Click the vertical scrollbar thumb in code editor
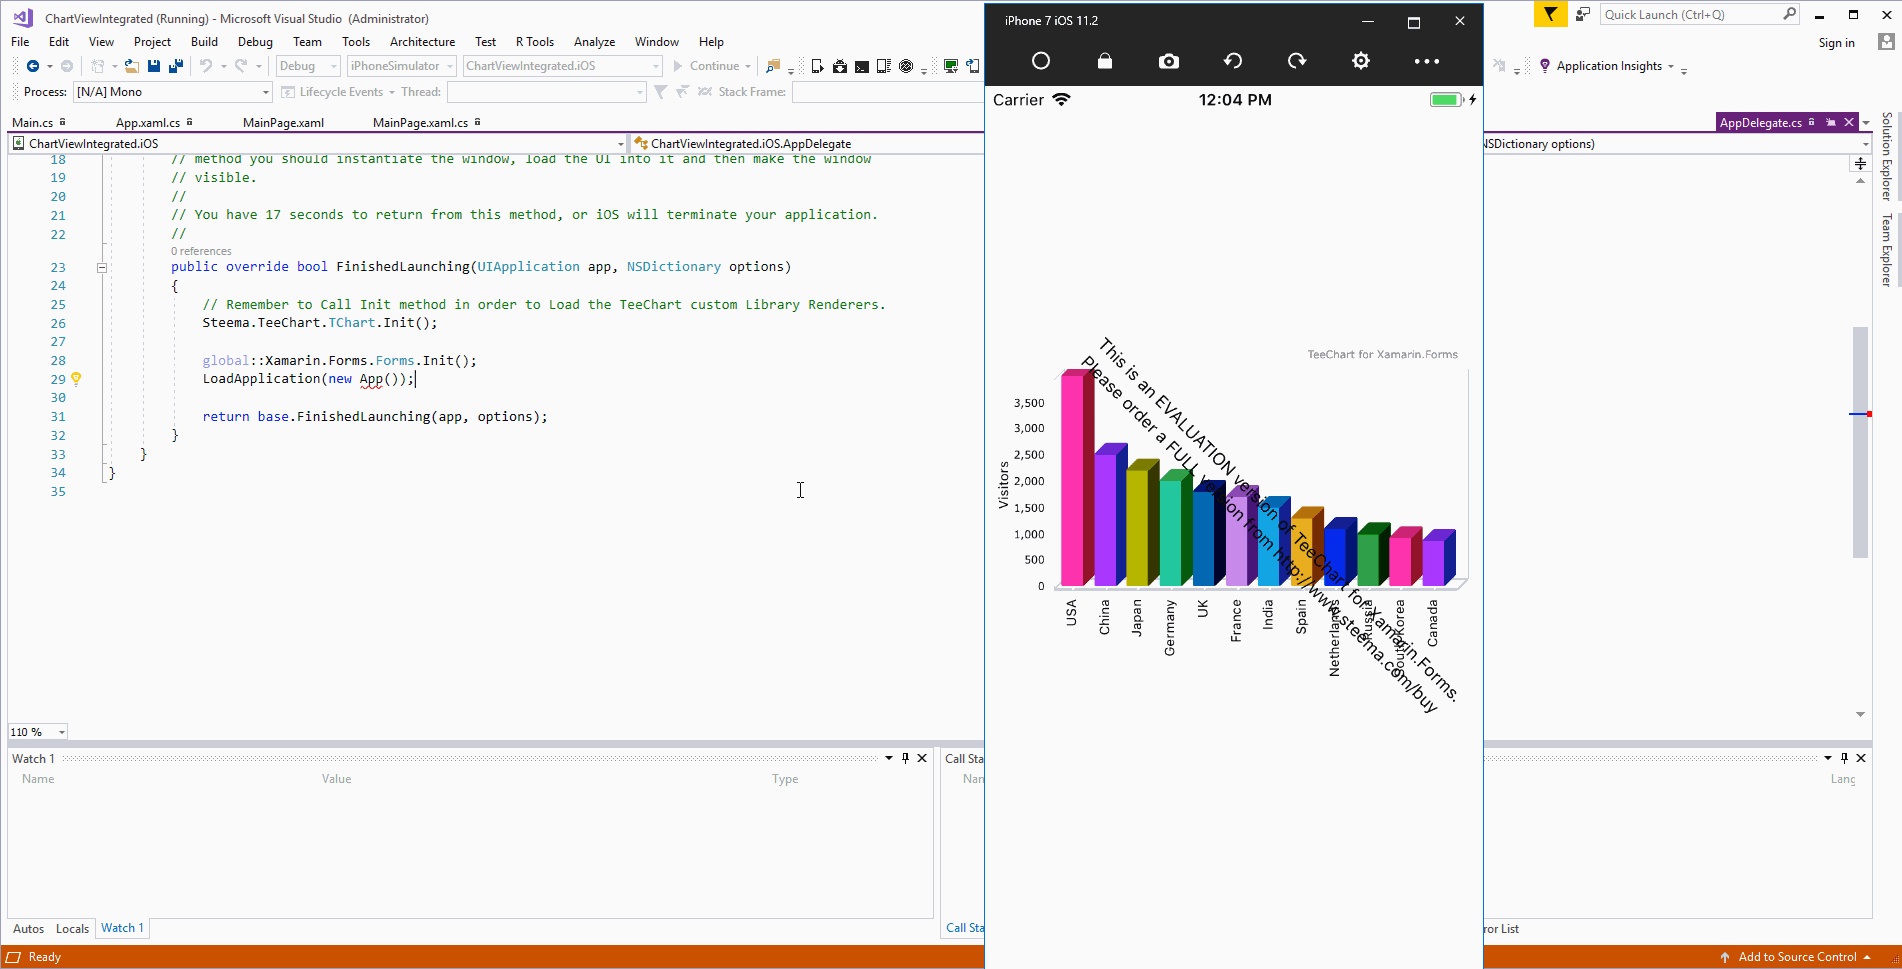Image resolution: width=1902 pixels, height=969 pixels. click(1860, 442)
